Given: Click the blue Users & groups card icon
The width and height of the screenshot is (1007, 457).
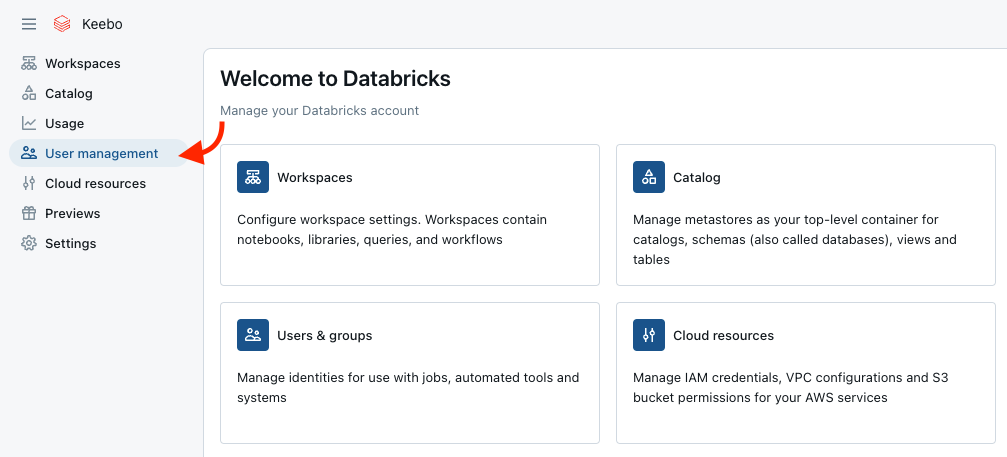Looking at the screenshot, I should tap(253, 335).
